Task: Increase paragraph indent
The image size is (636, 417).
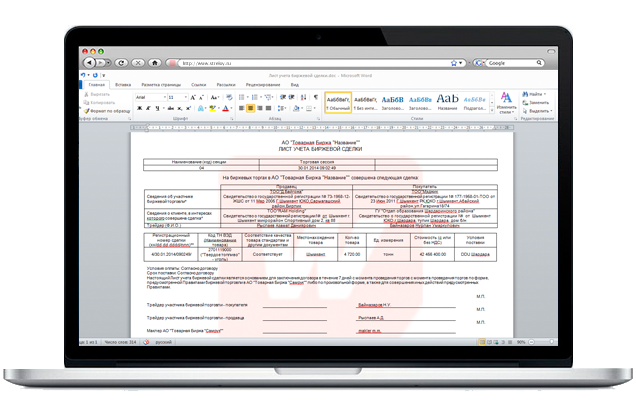Action: pyautogui.click(x=291, y=97)
